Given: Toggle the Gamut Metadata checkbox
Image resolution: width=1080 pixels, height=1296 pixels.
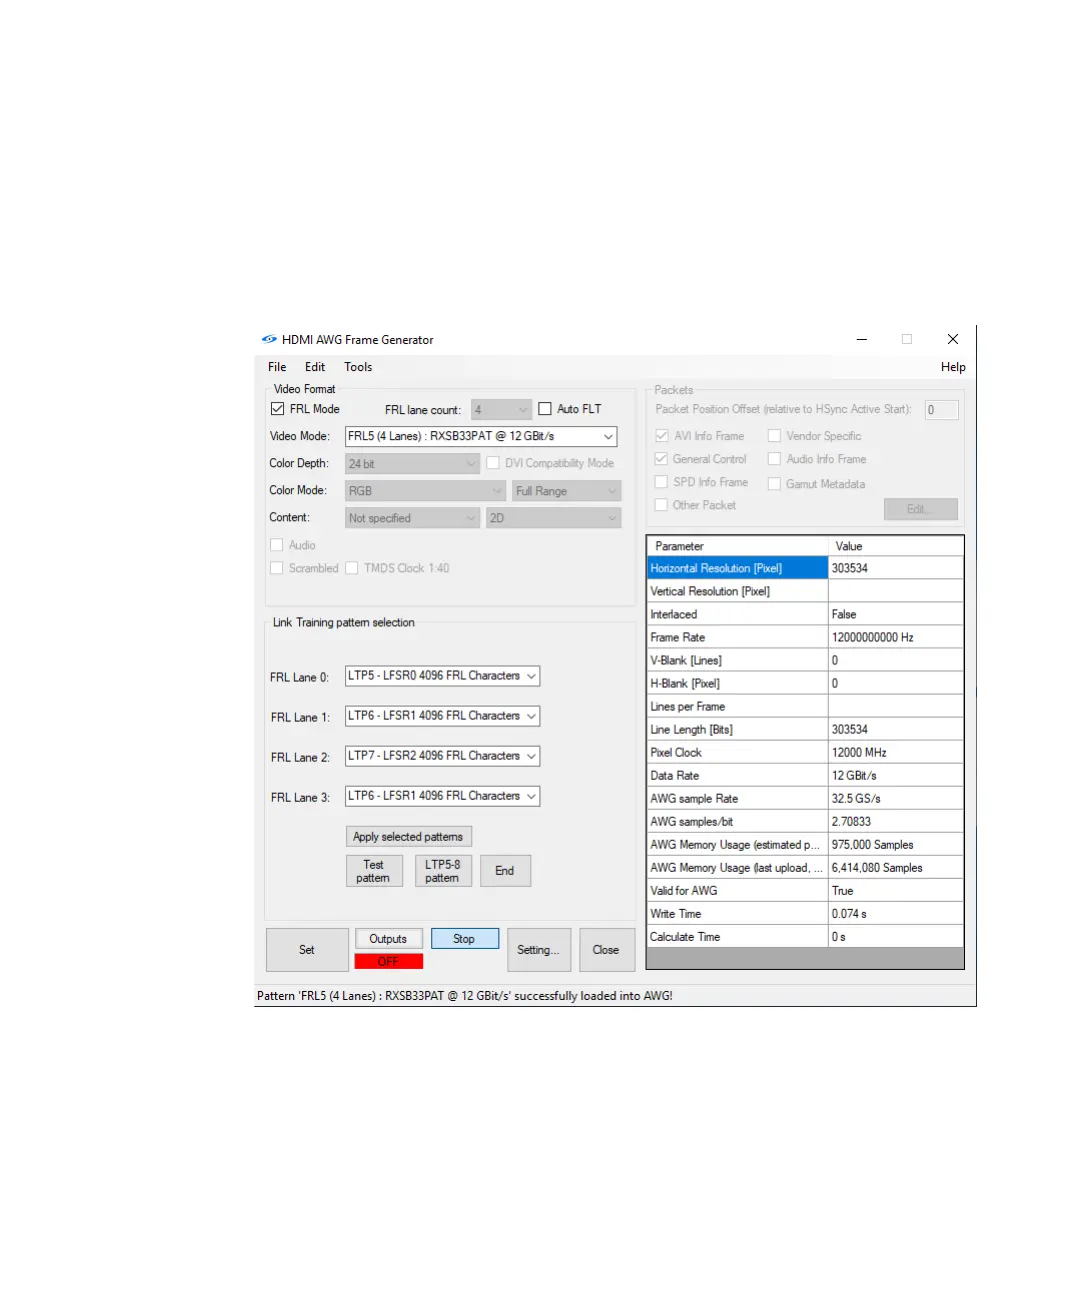Looking at the screenshot, I should coord(774,484).
